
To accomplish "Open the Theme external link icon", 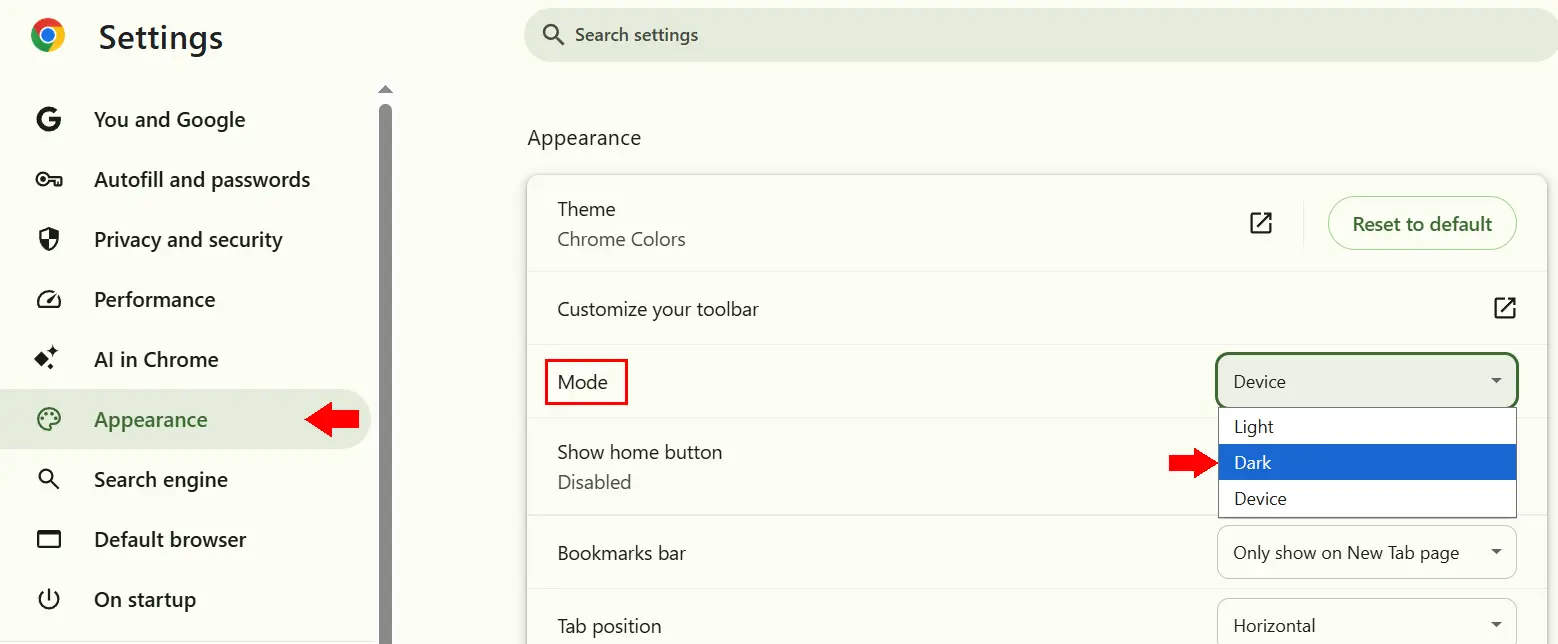I will [1261, 223].
